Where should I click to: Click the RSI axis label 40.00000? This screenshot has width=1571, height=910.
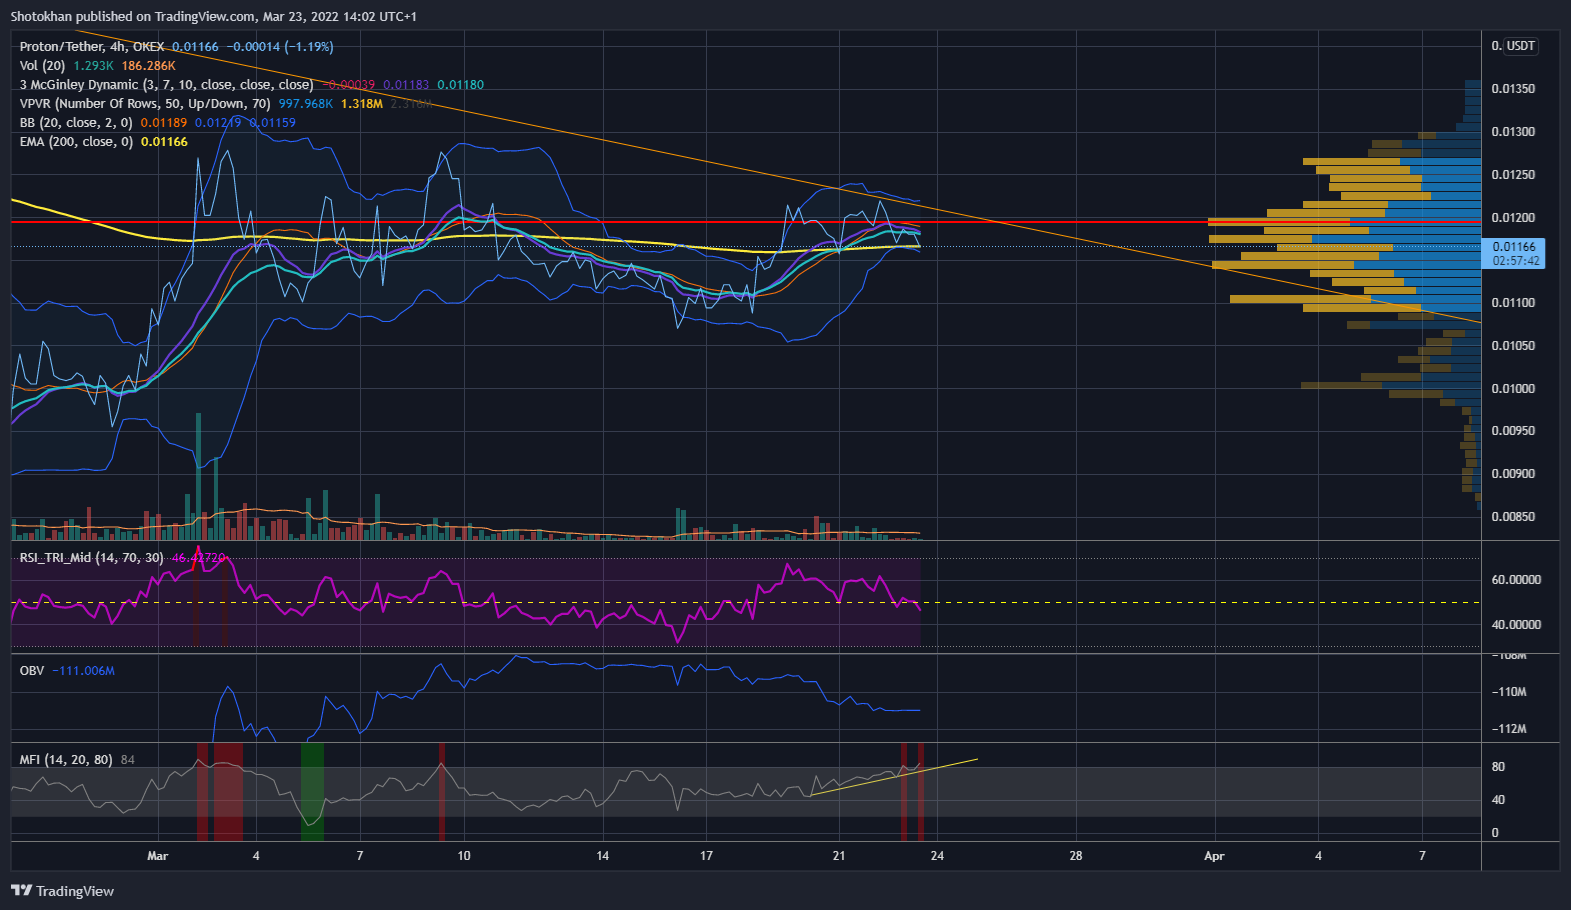pos(1516,625)
